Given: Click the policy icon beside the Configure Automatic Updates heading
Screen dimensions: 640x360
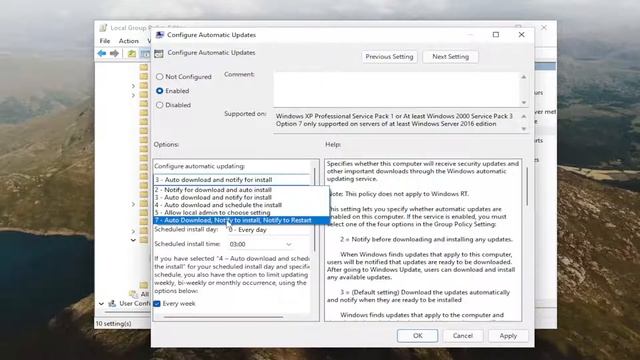Looking at the screenshot, I should coord(159,53).
